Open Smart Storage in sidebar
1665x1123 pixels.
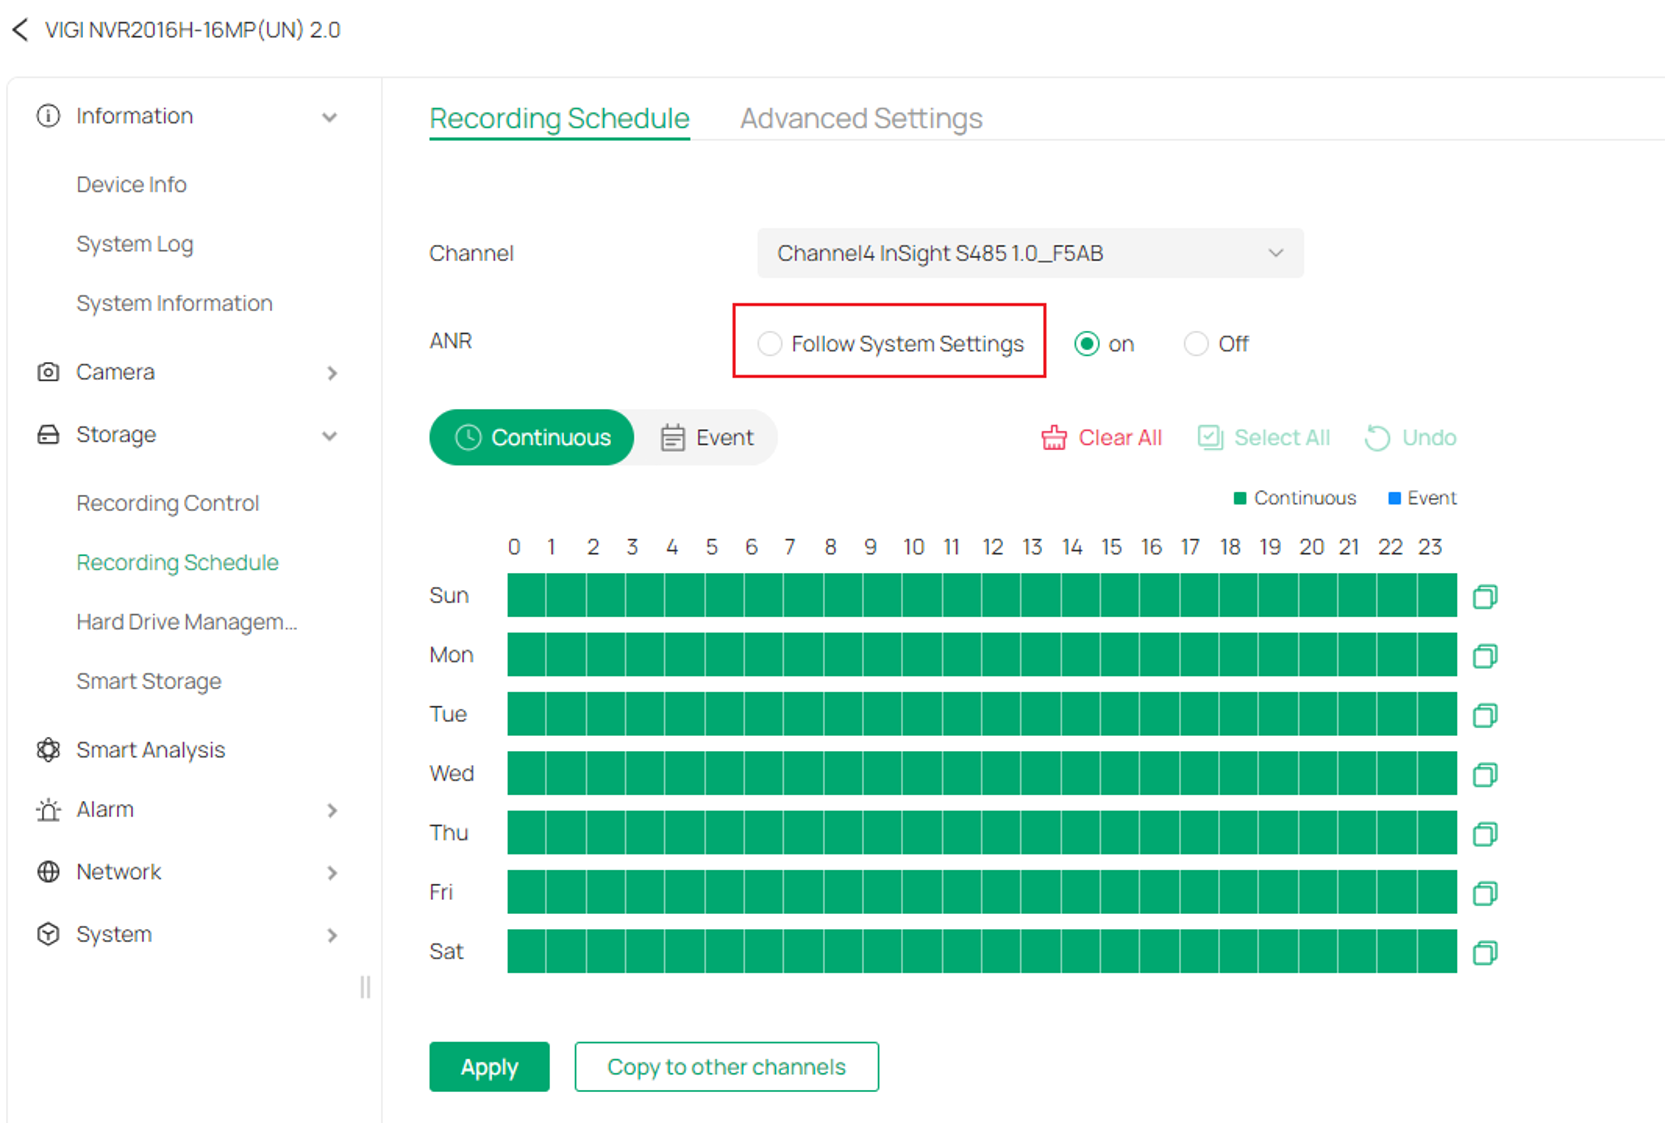pyautogui.click(x=149, y=681)
